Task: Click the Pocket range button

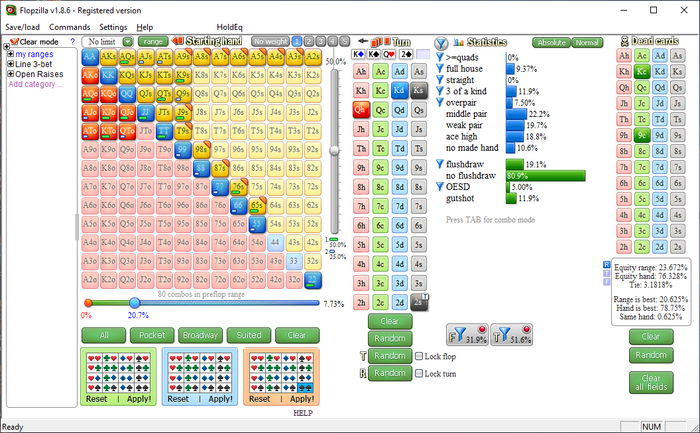Action: 152,335
